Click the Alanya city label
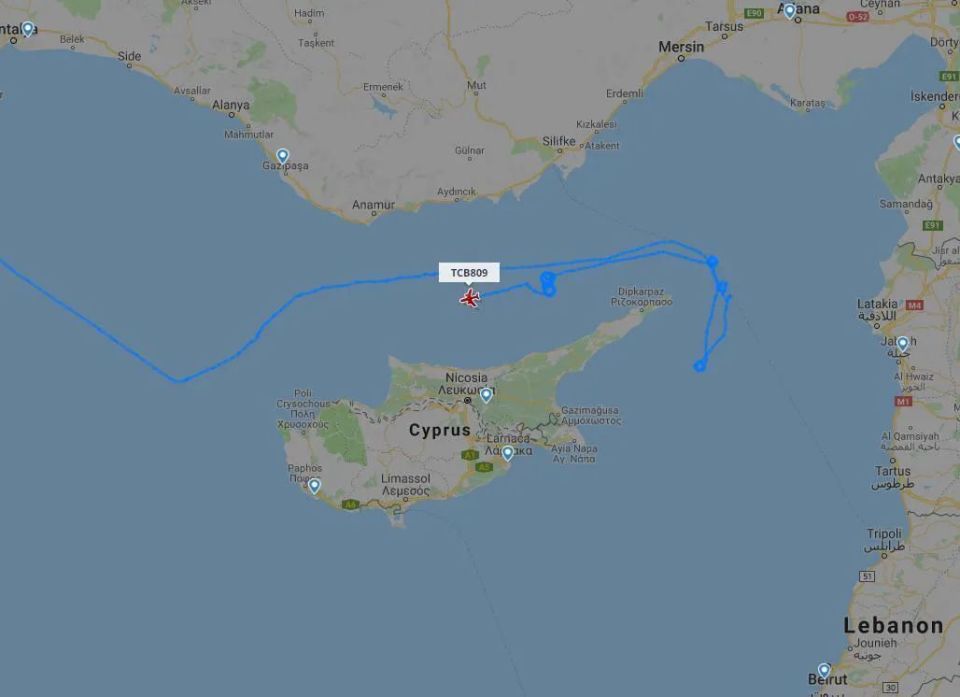Image resolution: width=960 pixels, height=697 pixels. point(231,105)
